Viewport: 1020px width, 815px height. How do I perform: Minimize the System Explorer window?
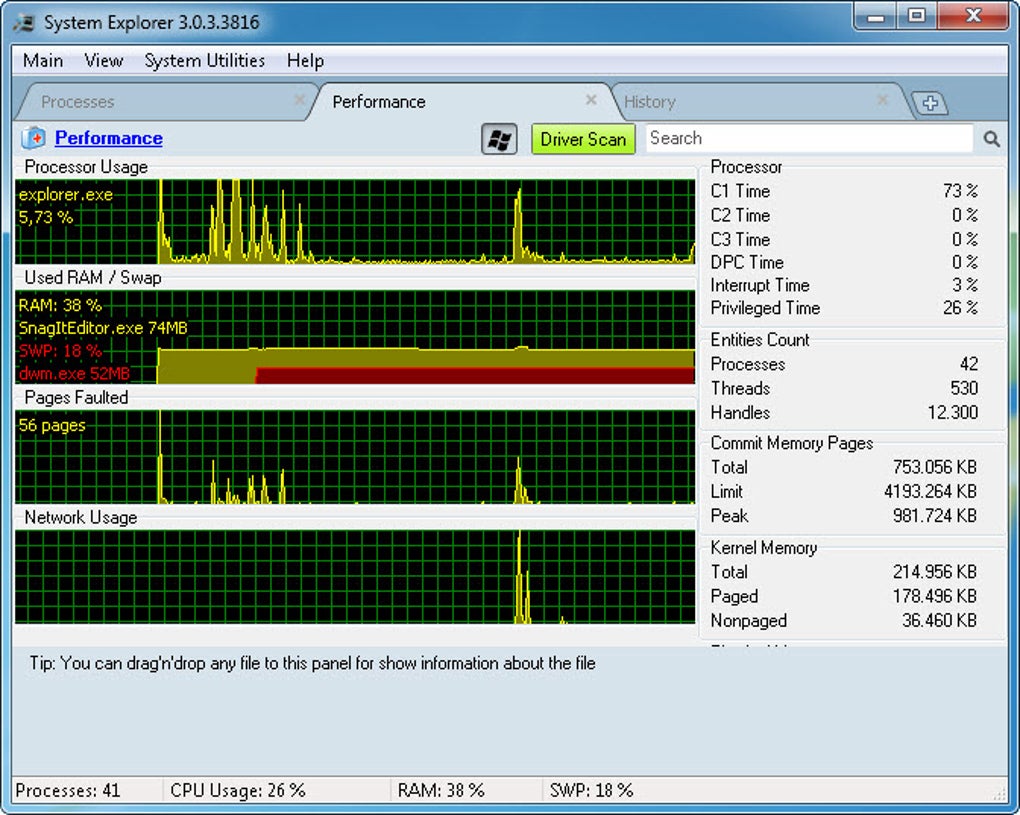[x=876, y=16]
